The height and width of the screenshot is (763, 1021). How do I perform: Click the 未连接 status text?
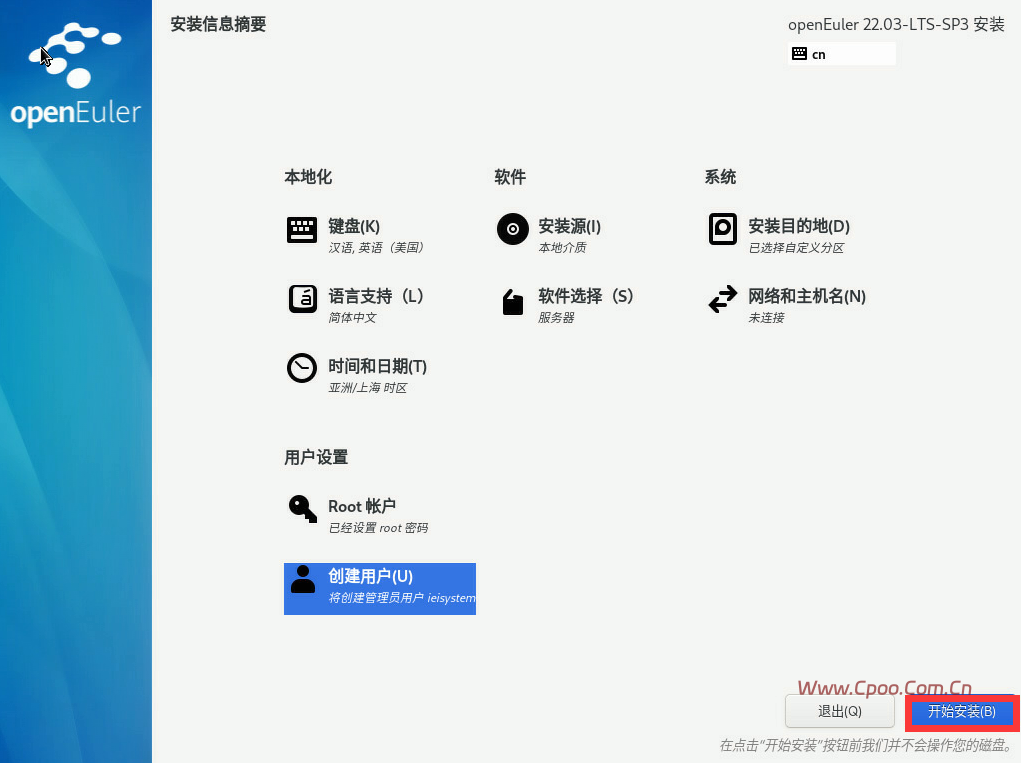click(766, 318)
